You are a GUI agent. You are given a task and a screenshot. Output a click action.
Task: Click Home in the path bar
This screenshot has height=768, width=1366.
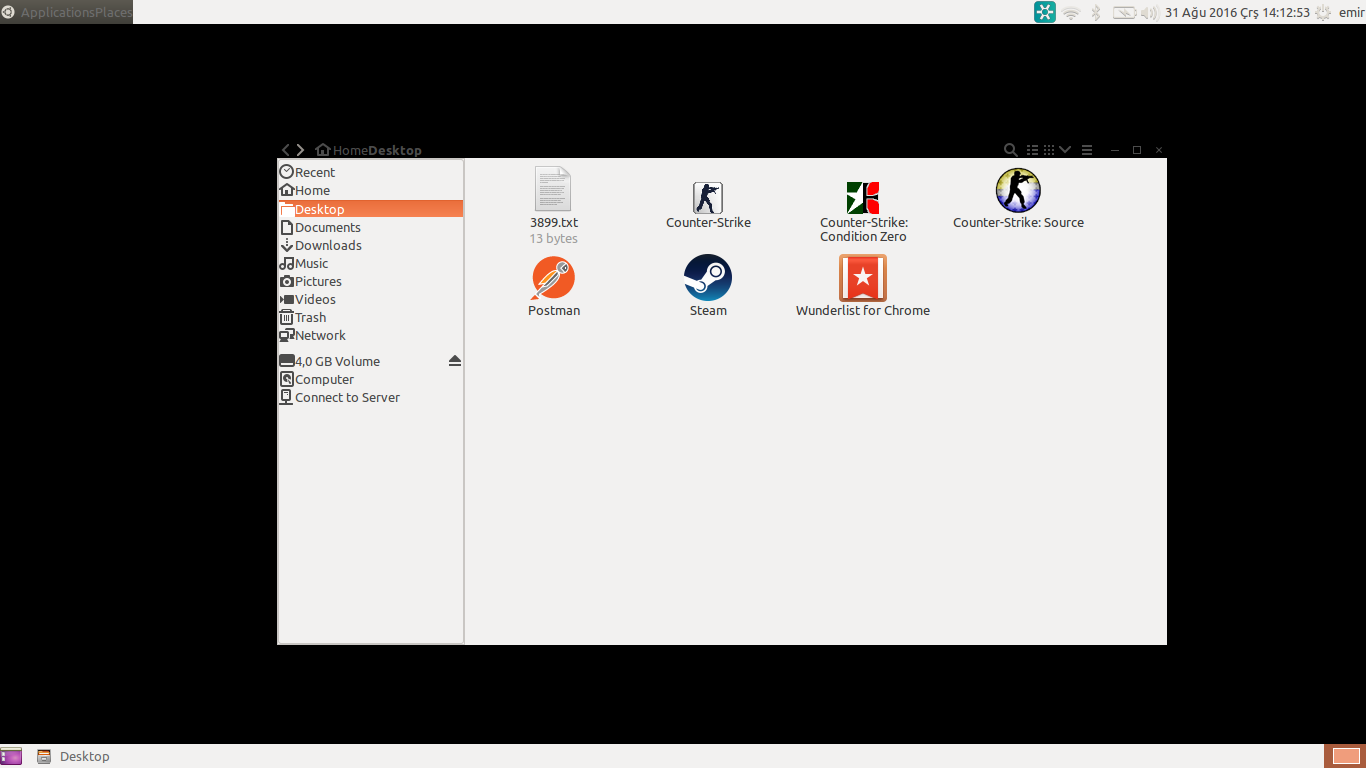342,150
